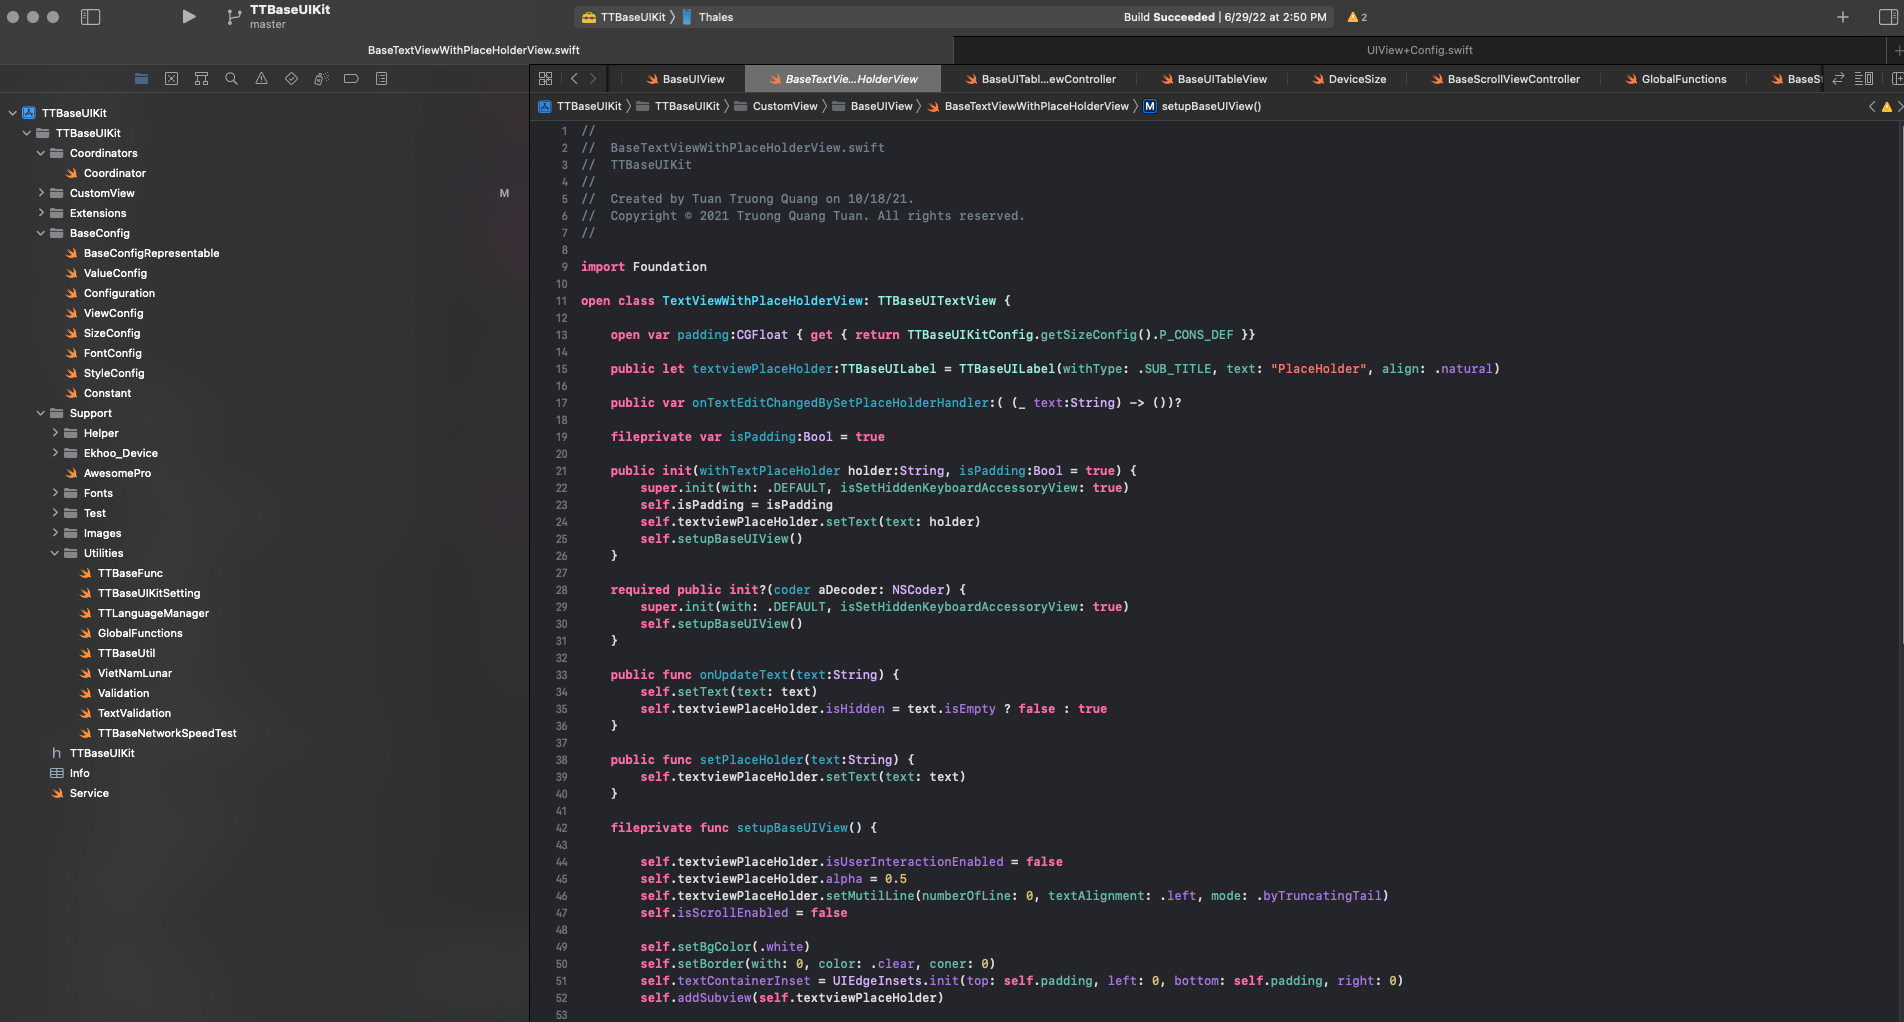Add a new editor pane on the right
Image resolution: width=1904 pixels, height=1022 pixels.
click(x=1896, y=78)
